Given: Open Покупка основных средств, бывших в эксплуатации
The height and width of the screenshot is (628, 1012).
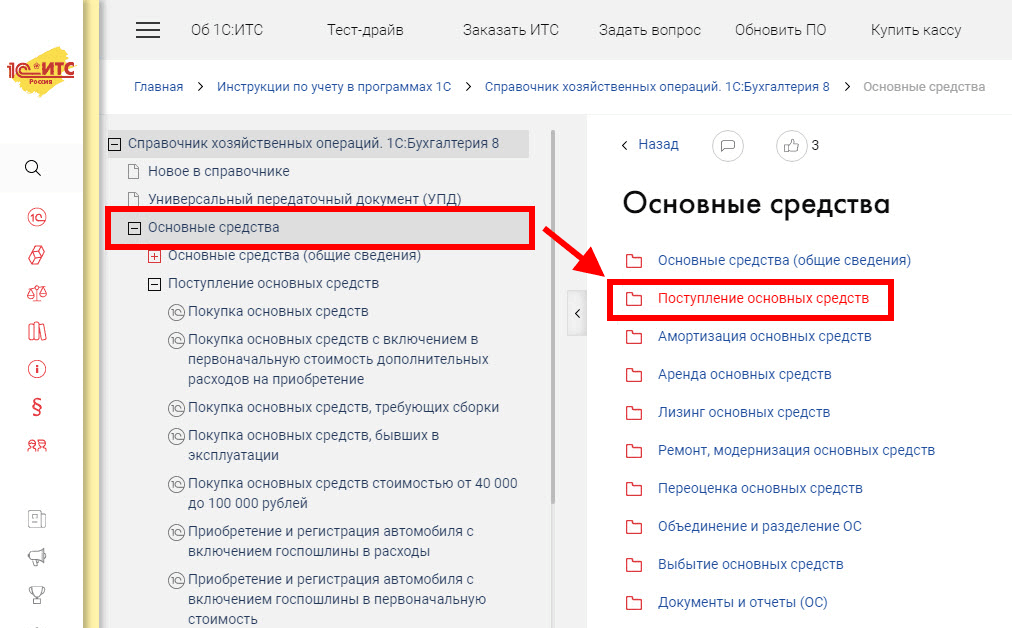Looking at the screenshot, I should point(313,445).
